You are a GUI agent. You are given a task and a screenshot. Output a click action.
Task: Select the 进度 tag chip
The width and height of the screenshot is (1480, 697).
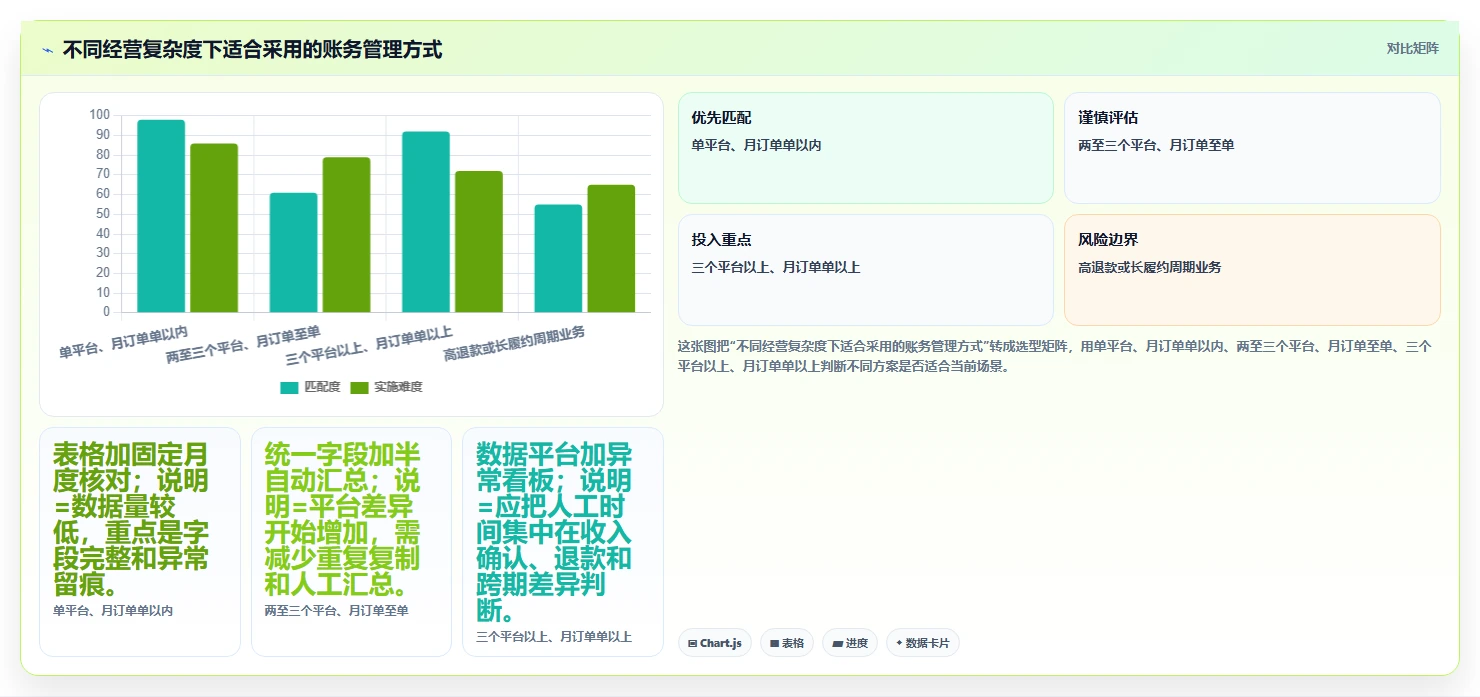click(x=850, y=643)
